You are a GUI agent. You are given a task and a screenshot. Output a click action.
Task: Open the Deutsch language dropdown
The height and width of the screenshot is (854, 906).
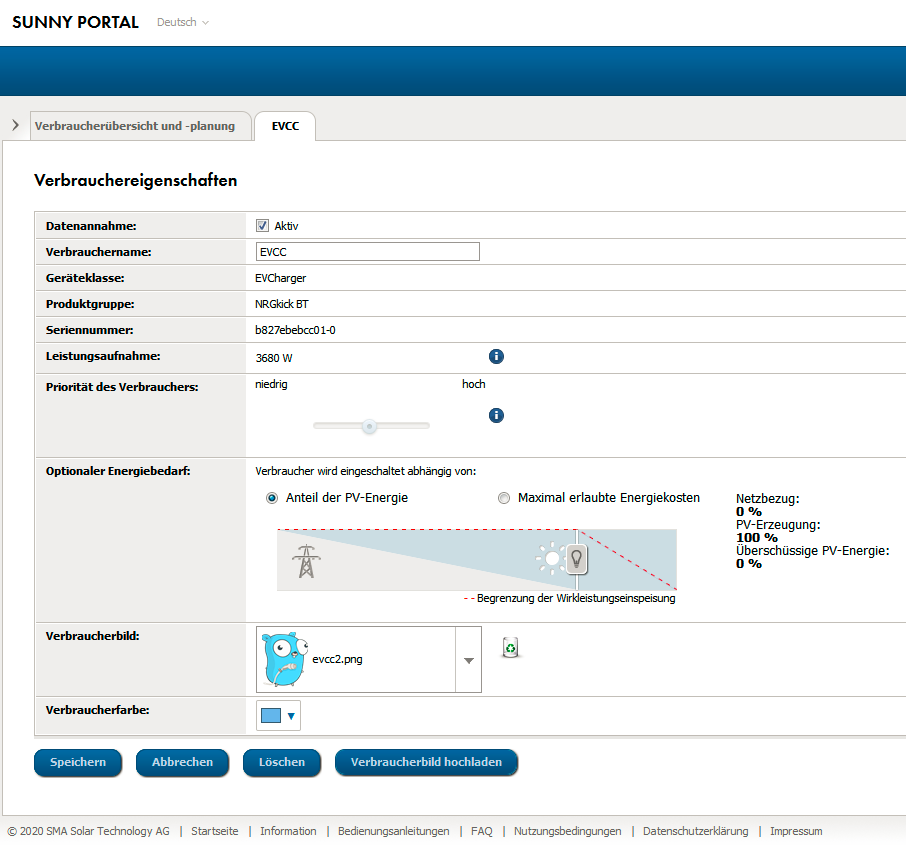pos(183,23)
